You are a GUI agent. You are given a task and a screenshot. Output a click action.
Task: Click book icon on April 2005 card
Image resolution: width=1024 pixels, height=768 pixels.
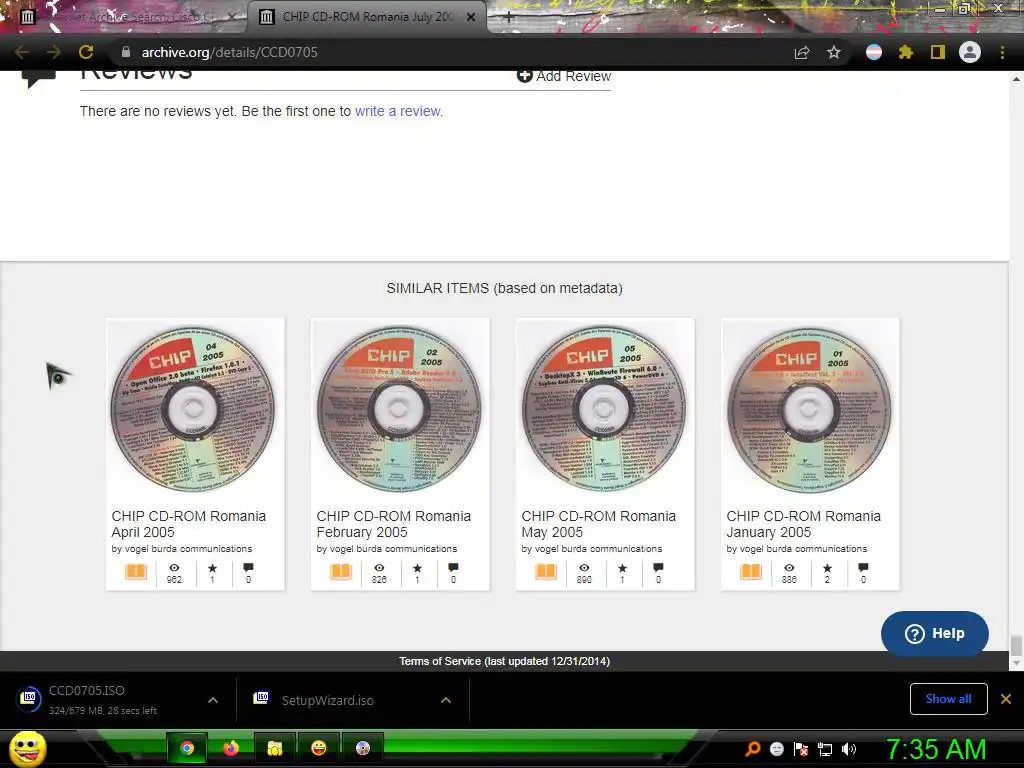tap(136, 572)
